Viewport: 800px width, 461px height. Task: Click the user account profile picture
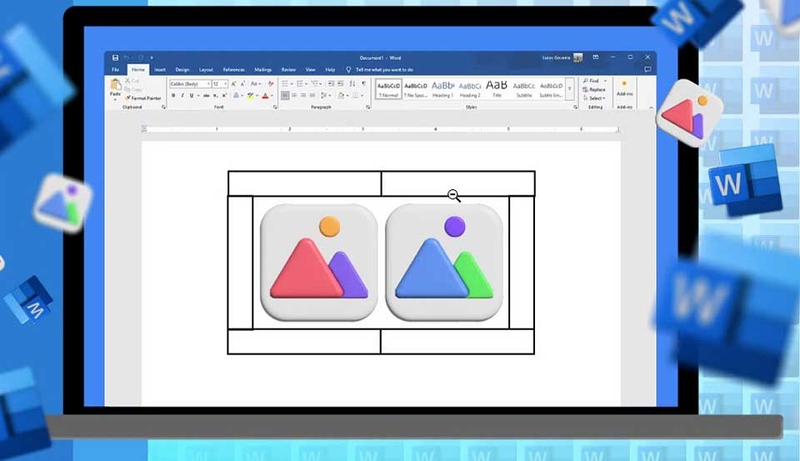click(578, 58)
